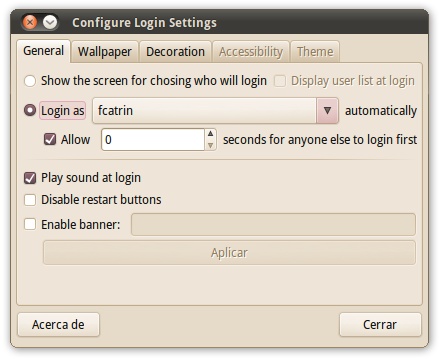Open the Decoration tab
This screenshot has height=360, width=445.
(x=175, y=52)
